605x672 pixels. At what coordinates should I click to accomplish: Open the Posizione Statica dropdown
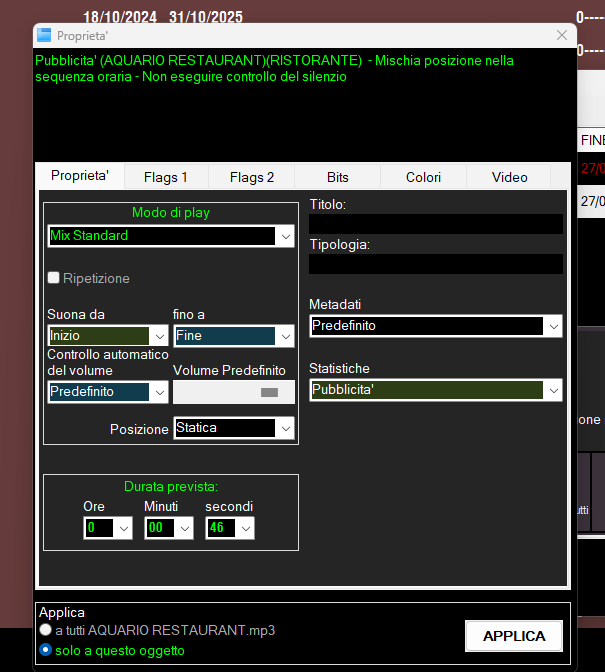pyautogui.click(x=286, y=428)
